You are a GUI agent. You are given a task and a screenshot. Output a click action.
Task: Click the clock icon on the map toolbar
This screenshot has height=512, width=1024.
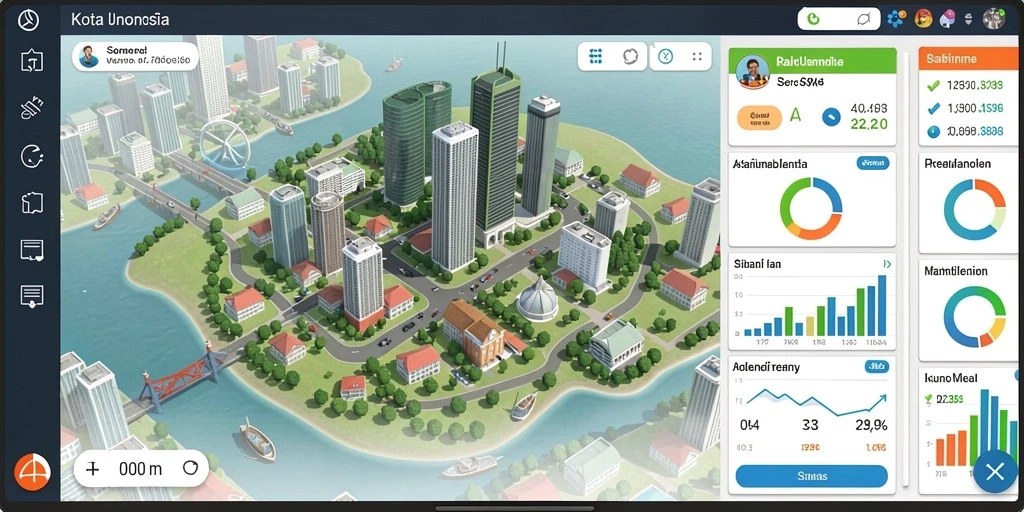click(665, 57)
